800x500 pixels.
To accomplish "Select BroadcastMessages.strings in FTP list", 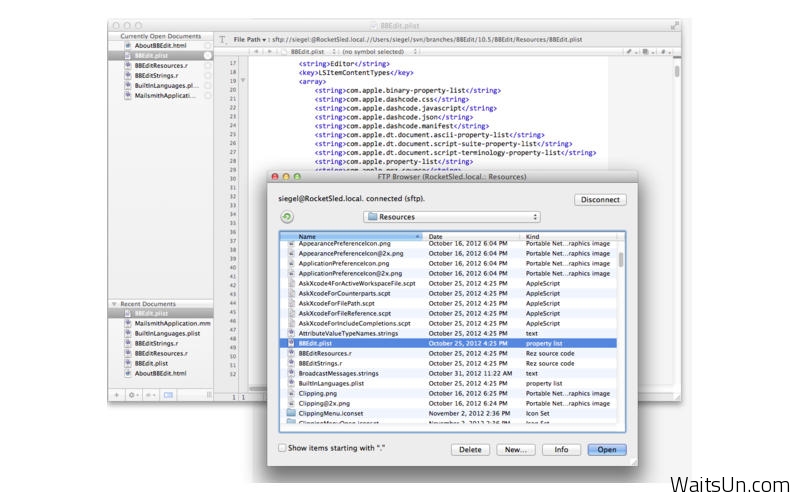I will [x=448, y=373].
